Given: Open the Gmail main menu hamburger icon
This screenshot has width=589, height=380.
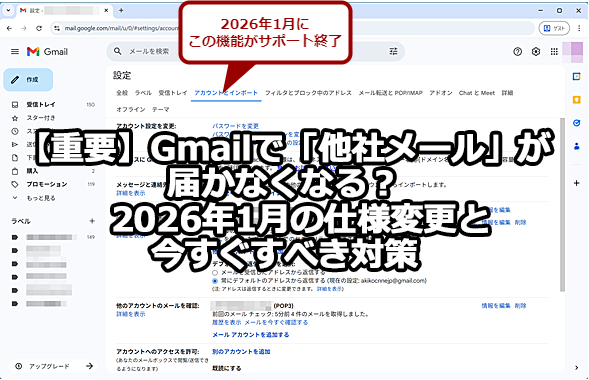Looking at the screenshot, I should 15,51.
